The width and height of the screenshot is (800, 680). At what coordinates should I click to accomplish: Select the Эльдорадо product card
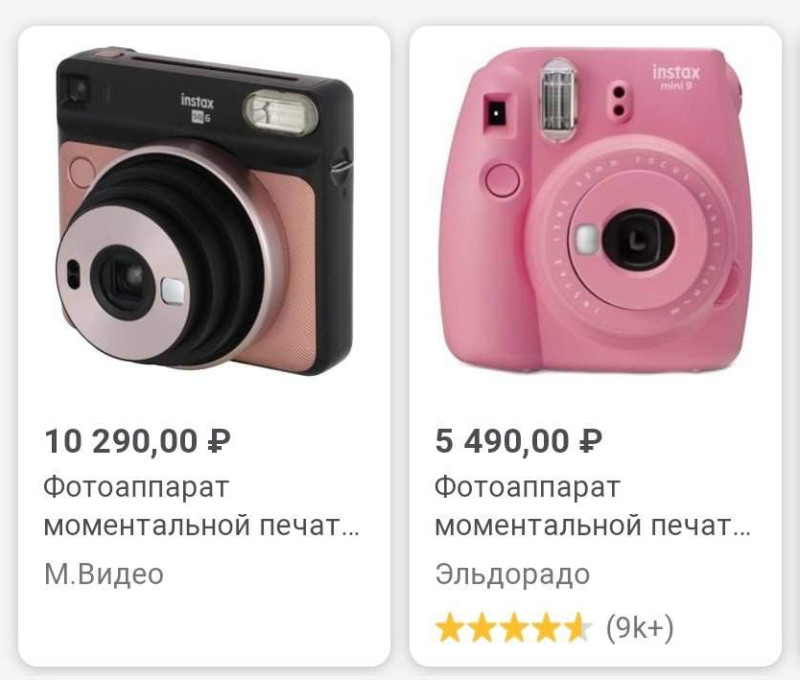(595, 346)
